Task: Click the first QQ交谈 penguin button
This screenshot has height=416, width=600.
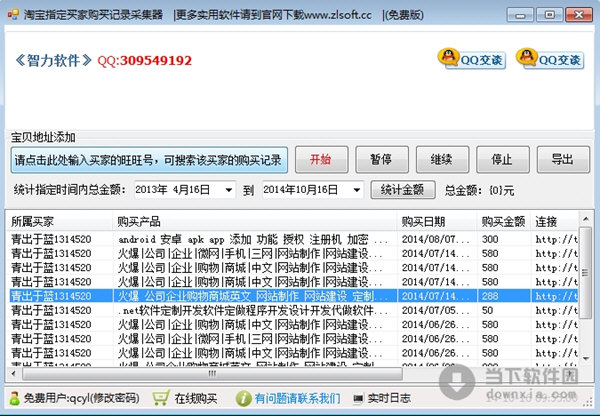Action: pyautogui.click(x=472, y=59)
